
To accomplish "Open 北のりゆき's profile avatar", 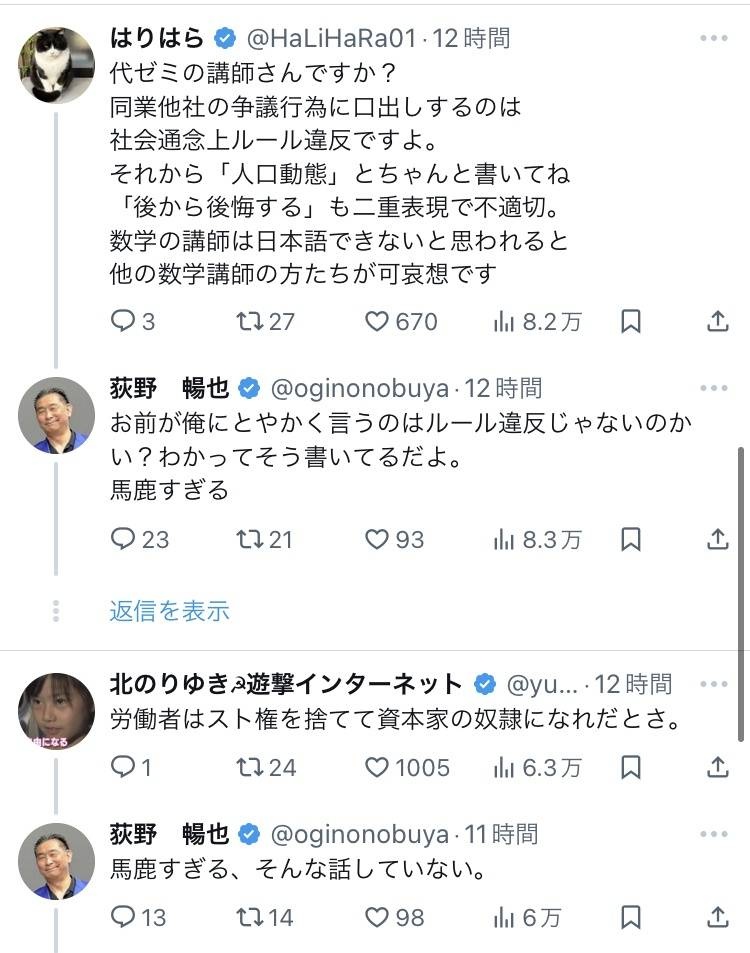I will click(56, 710).
